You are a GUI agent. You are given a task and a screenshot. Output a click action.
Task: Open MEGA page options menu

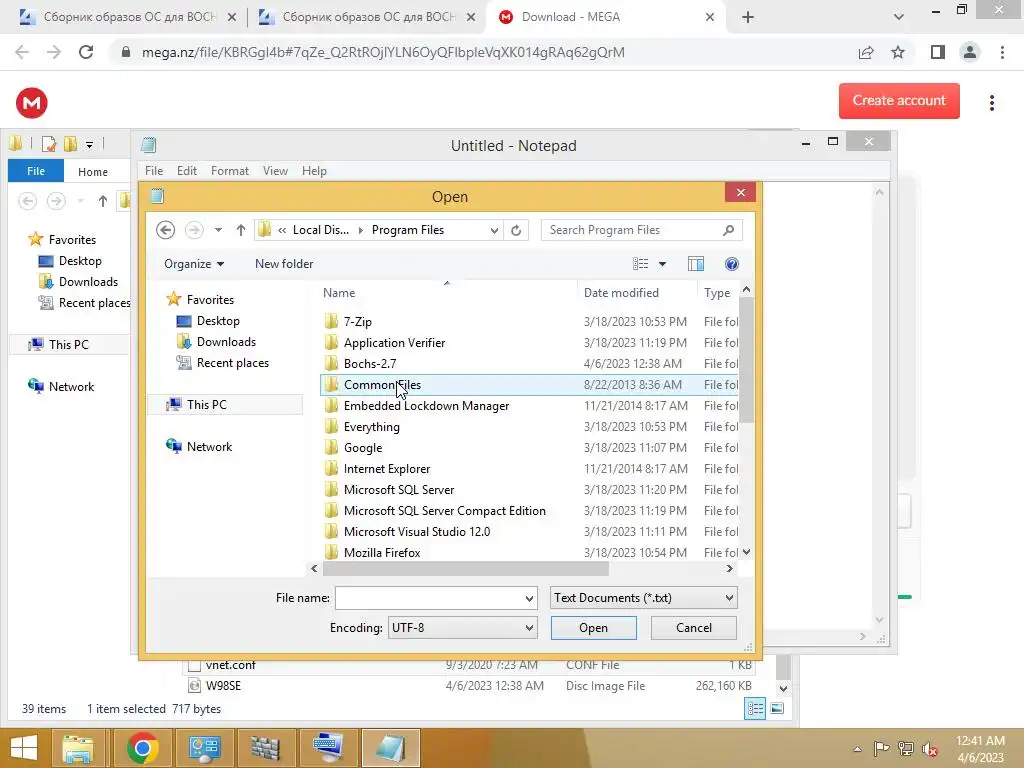[991, 103]
